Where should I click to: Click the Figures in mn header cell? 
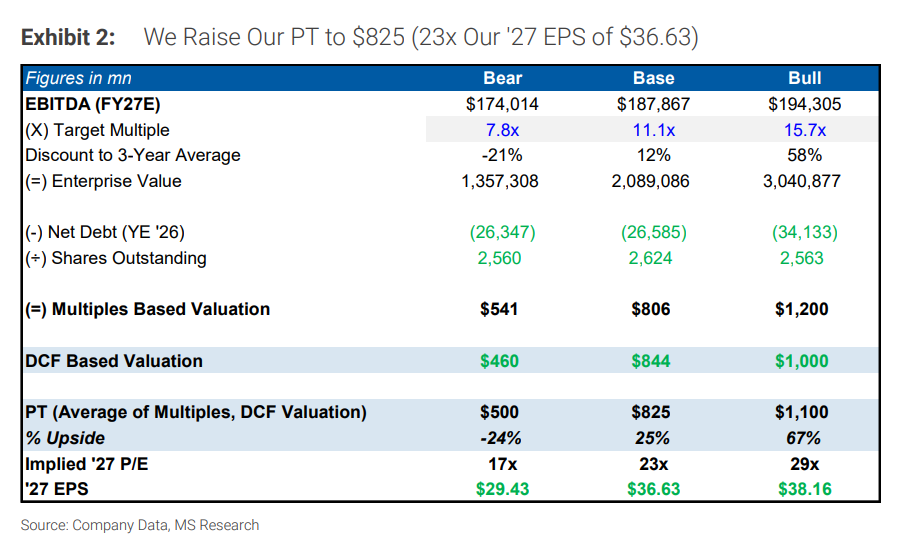(x=78, y=78)
